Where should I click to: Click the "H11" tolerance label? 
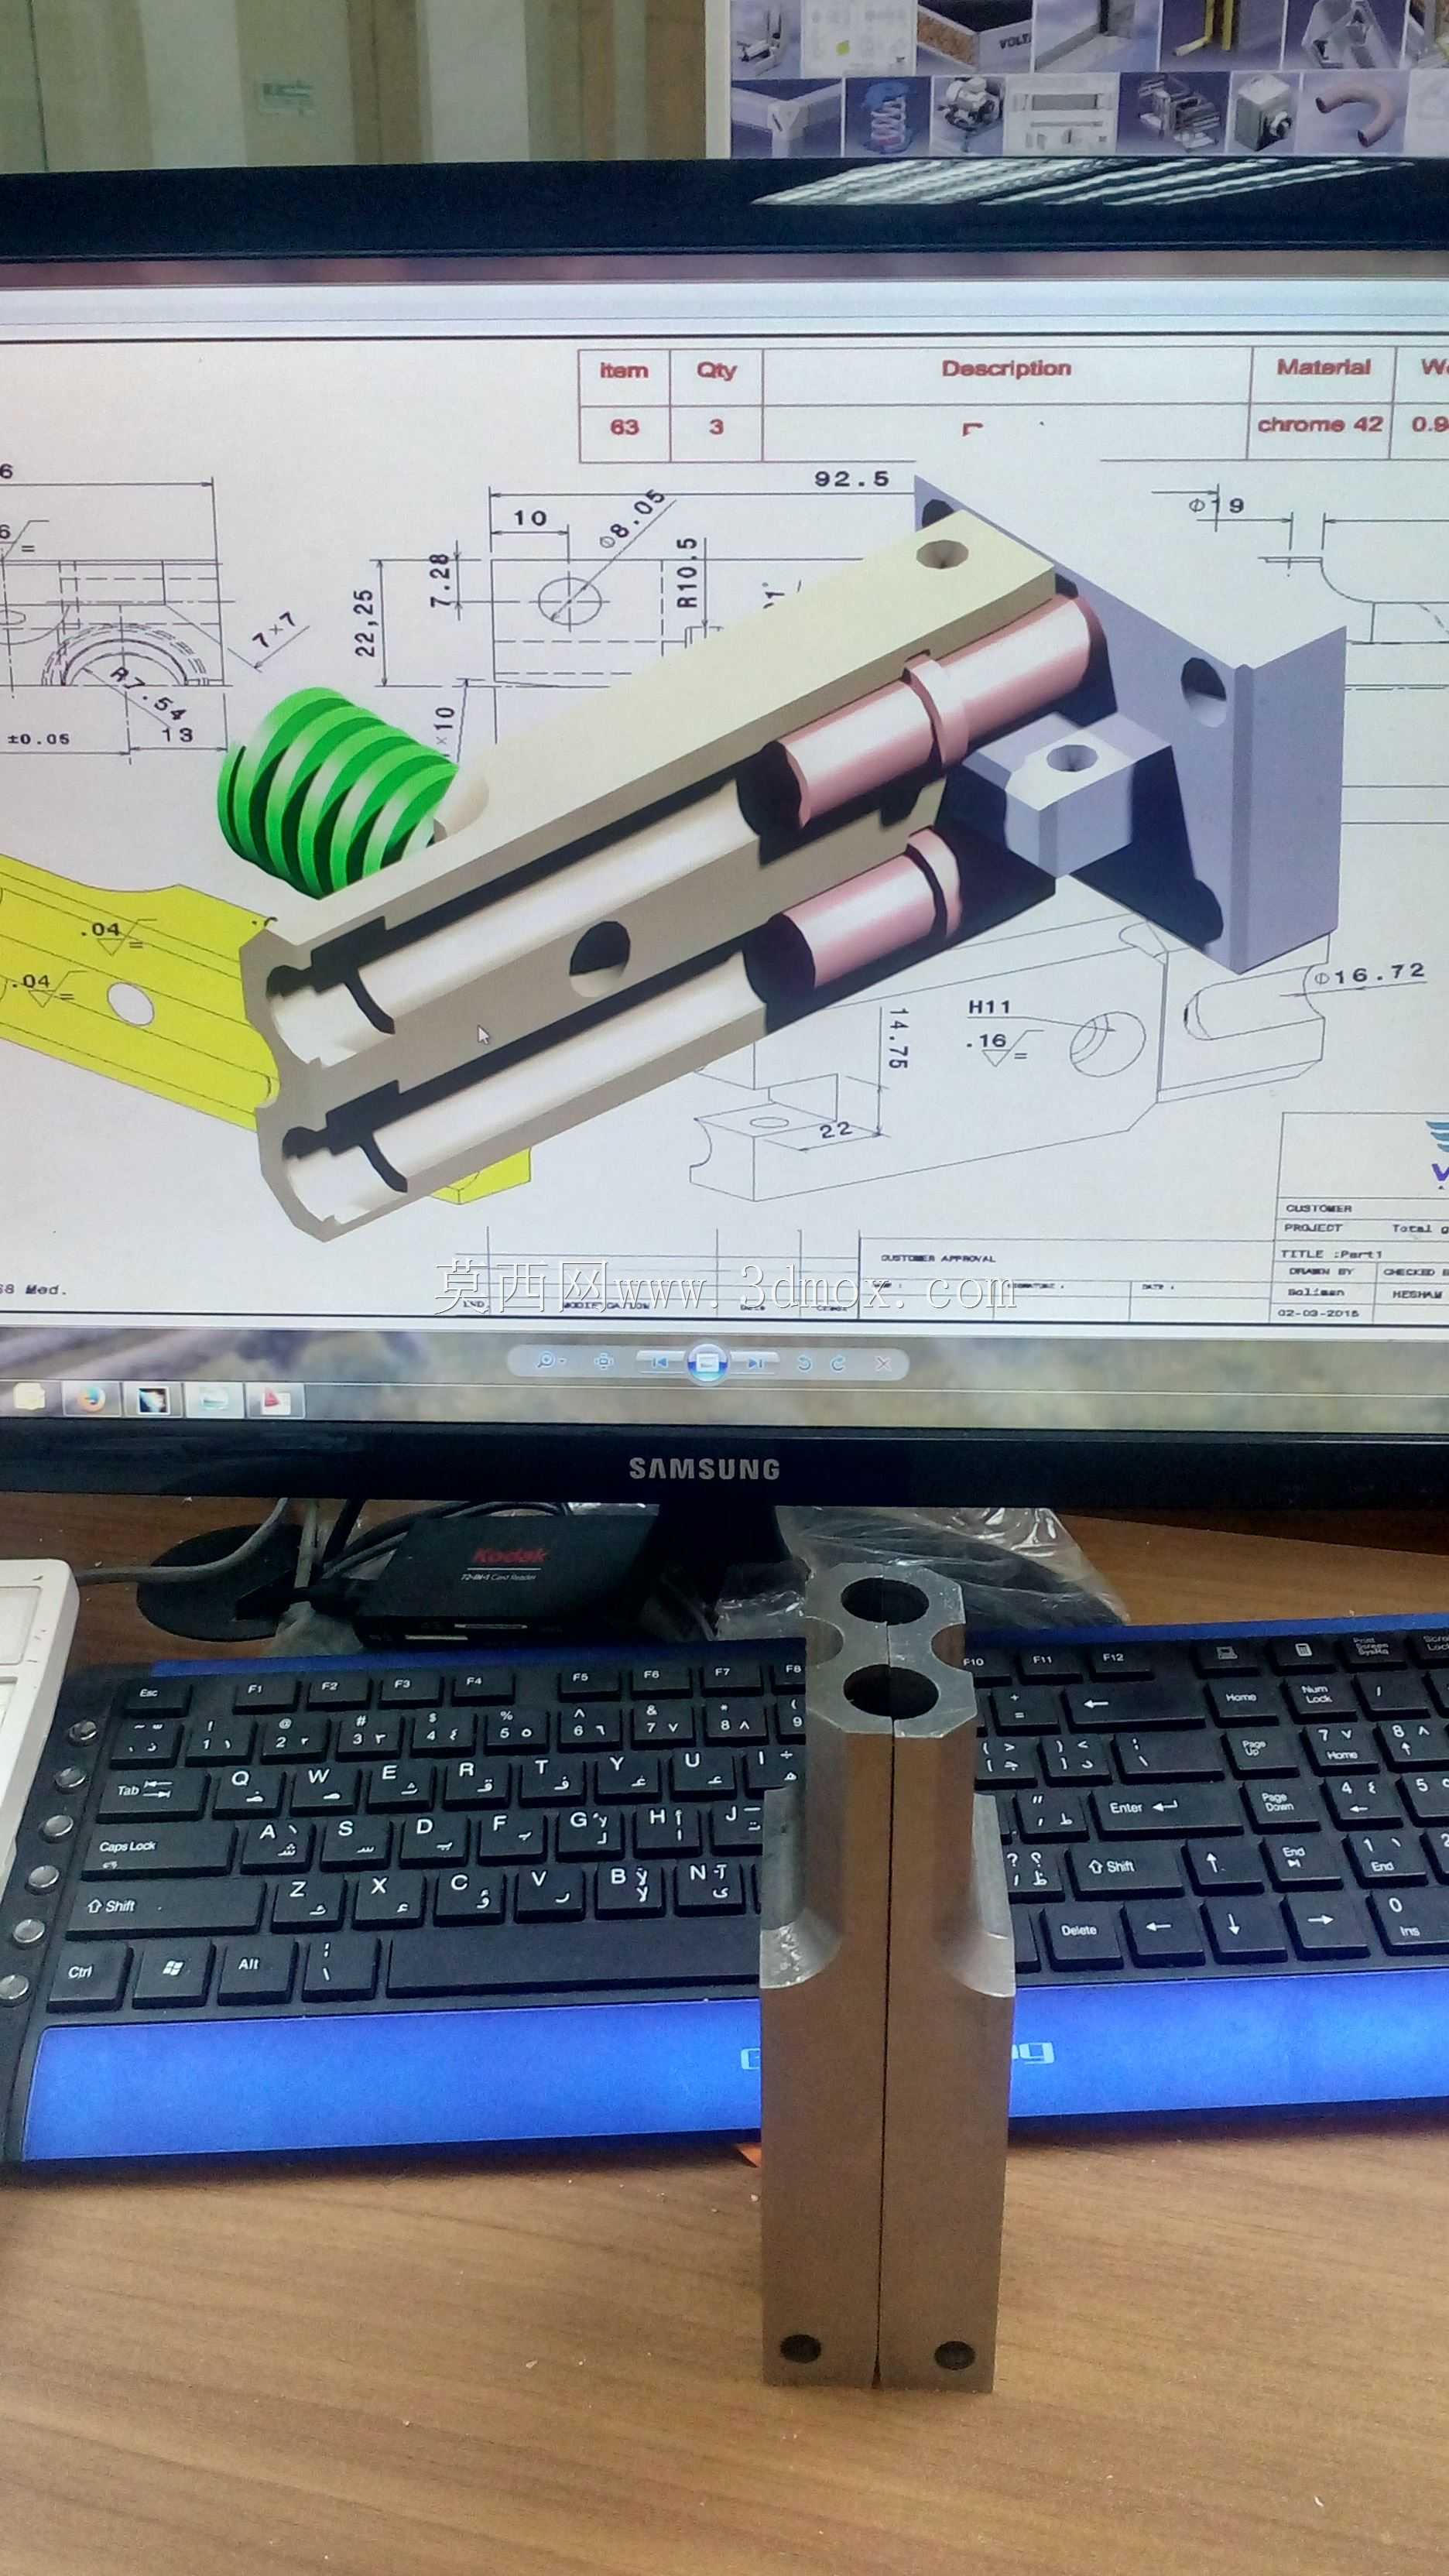coord(989,1007)
